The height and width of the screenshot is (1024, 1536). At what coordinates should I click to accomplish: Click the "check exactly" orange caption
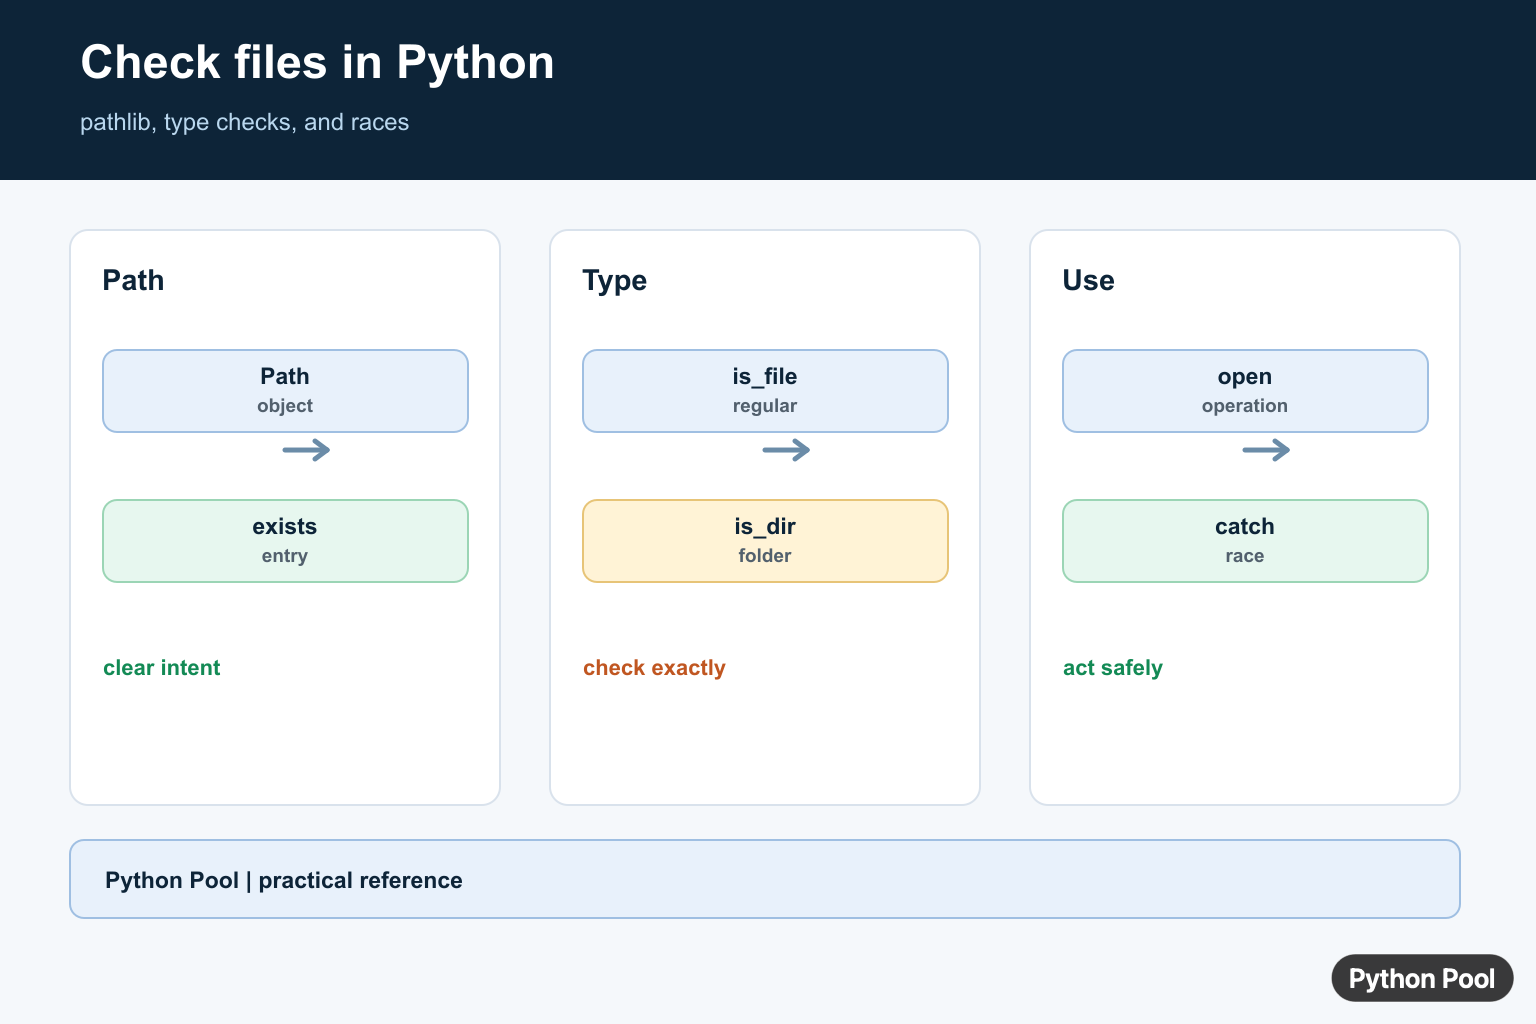[654, 668]
